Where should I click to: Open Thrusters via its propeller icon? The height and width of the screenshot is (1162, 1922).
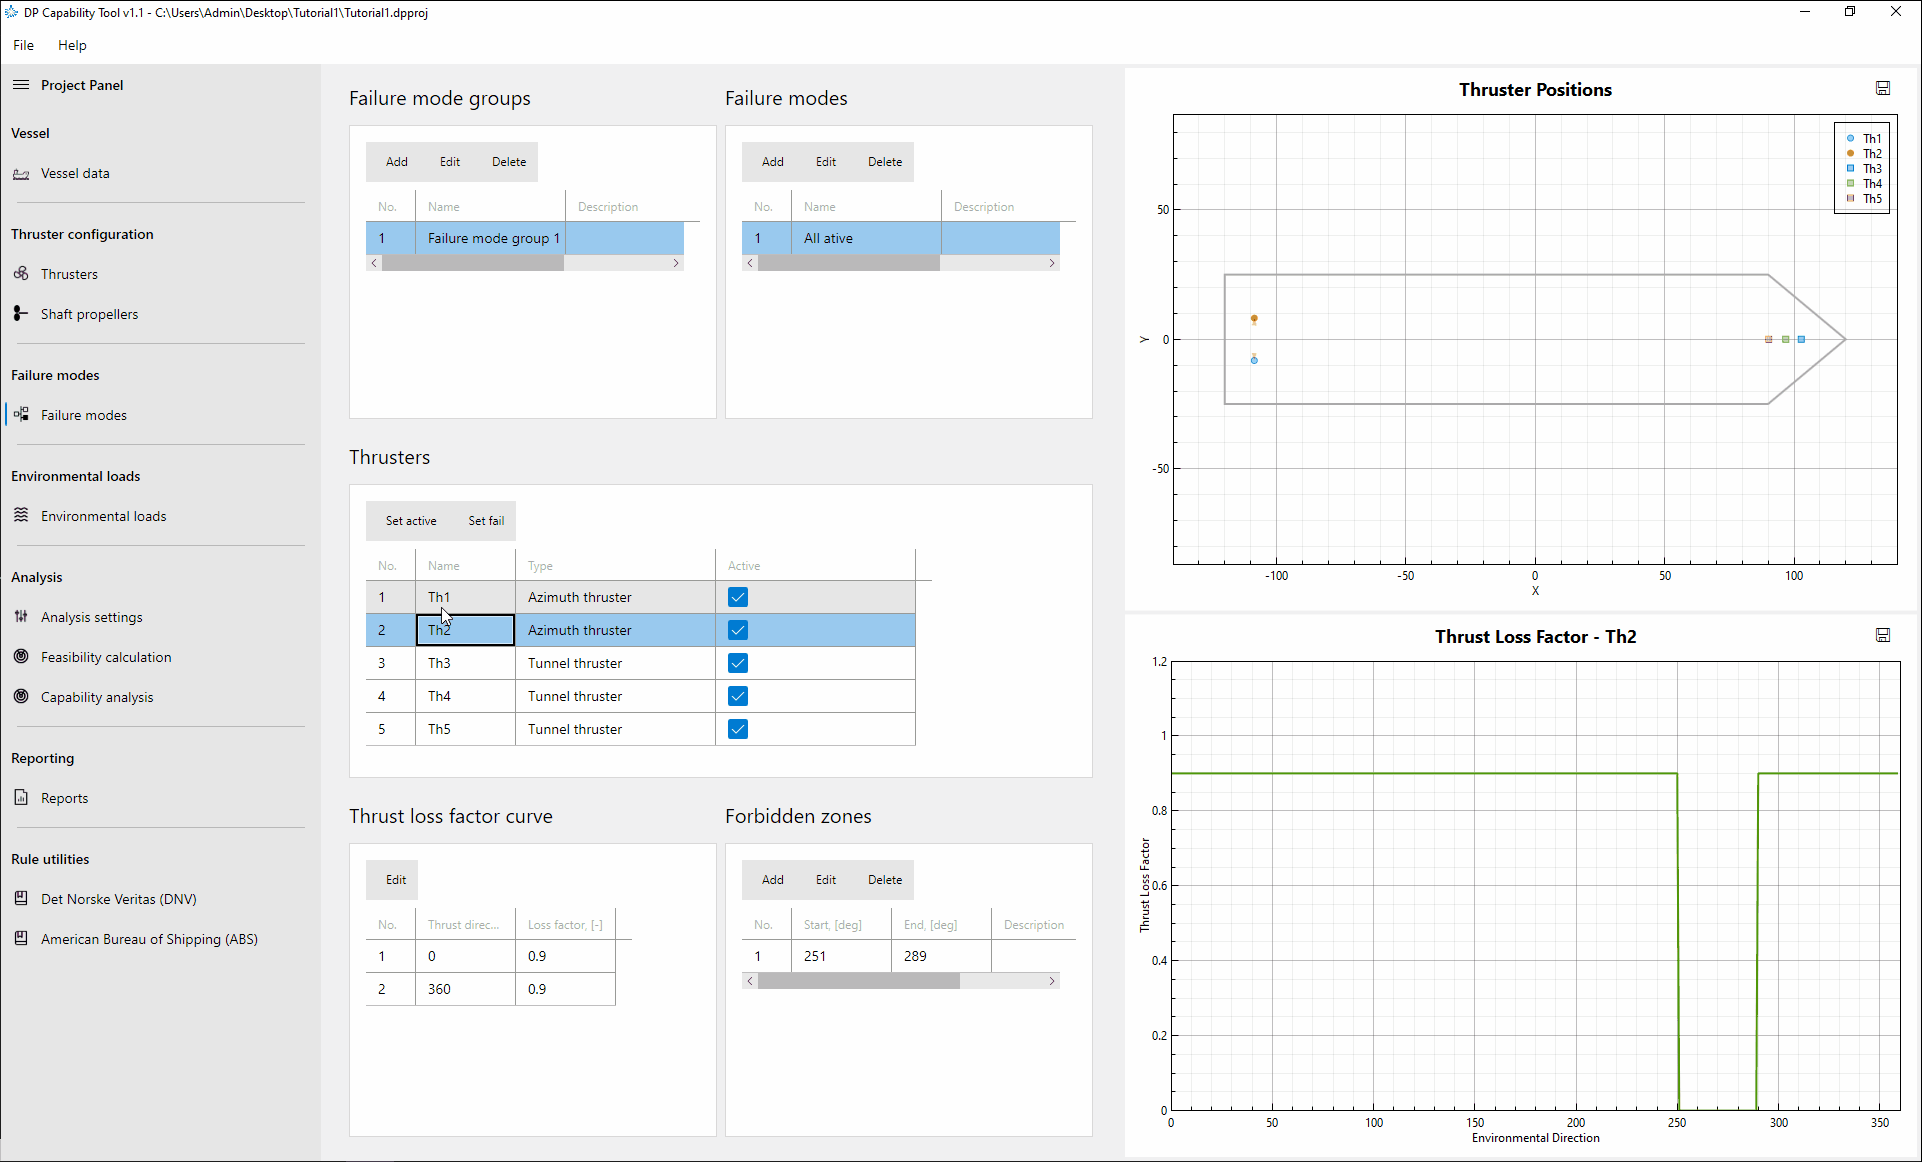tap(21, 274)
